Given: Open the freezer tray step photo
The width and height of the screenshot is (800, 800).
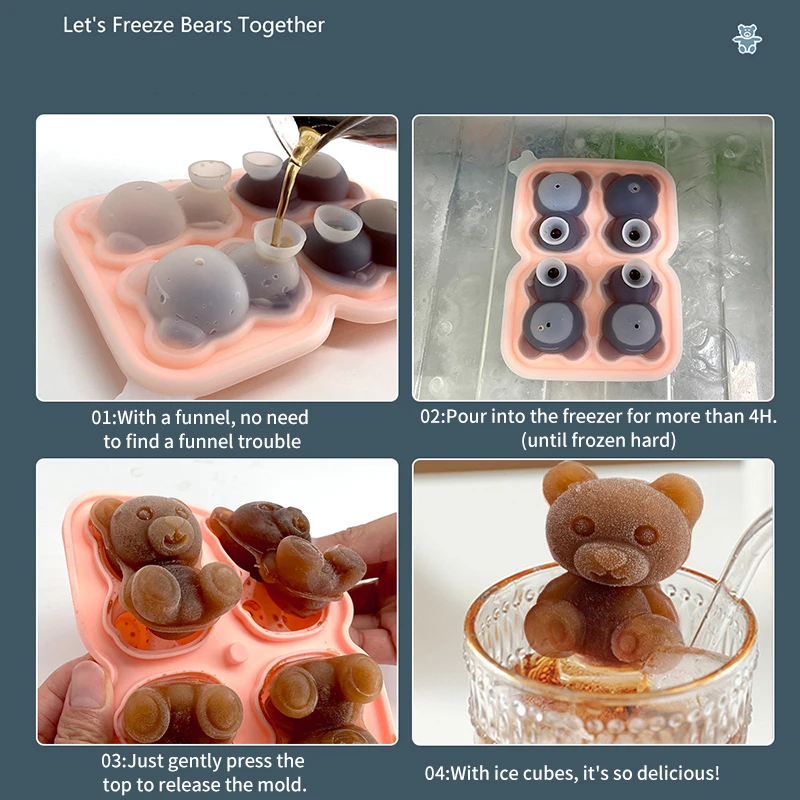Looking at the screenshot, I should click(593, 258).
